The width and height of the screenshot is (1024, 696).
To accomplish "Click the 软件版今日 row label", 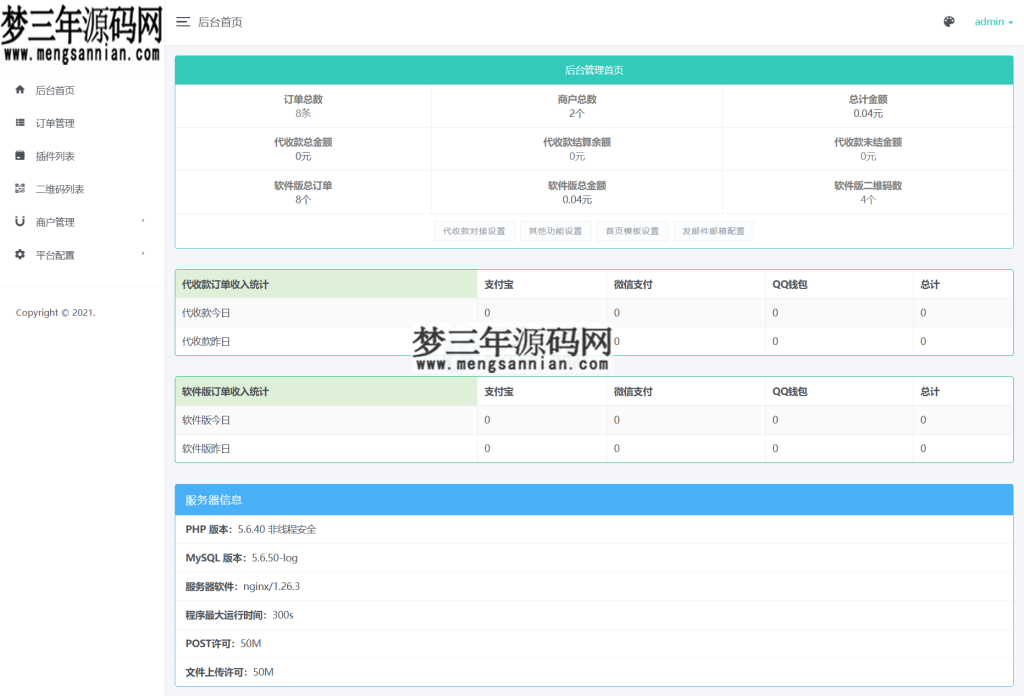I will point(206,420).
